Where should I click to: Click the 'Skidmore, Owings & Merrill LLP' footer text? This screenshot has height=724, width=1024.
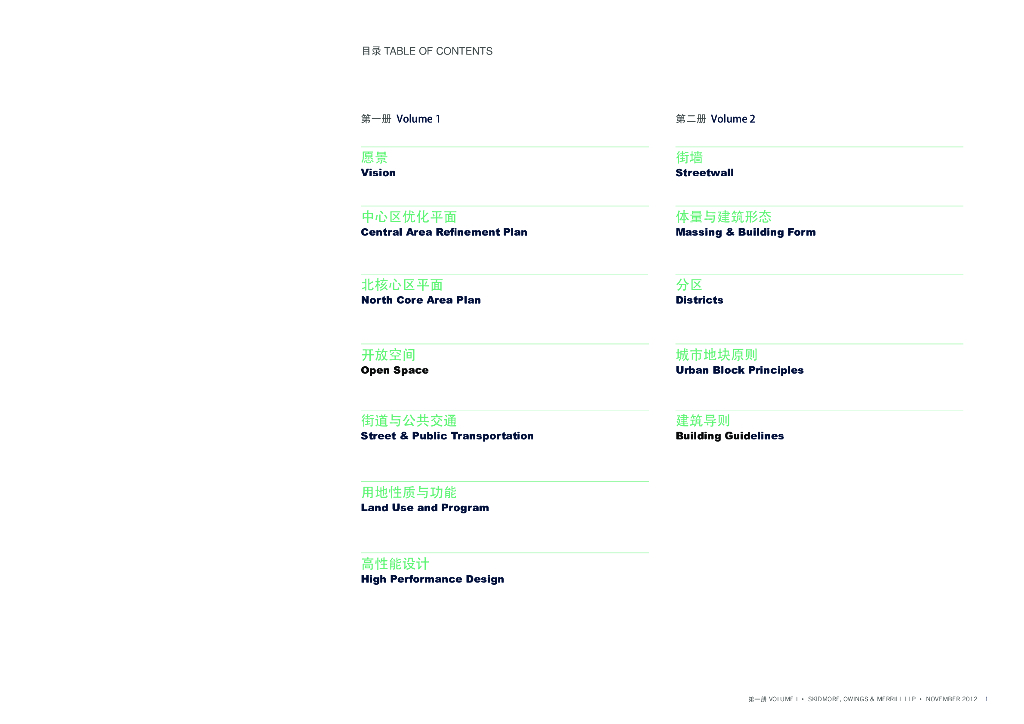coord(861,698)
